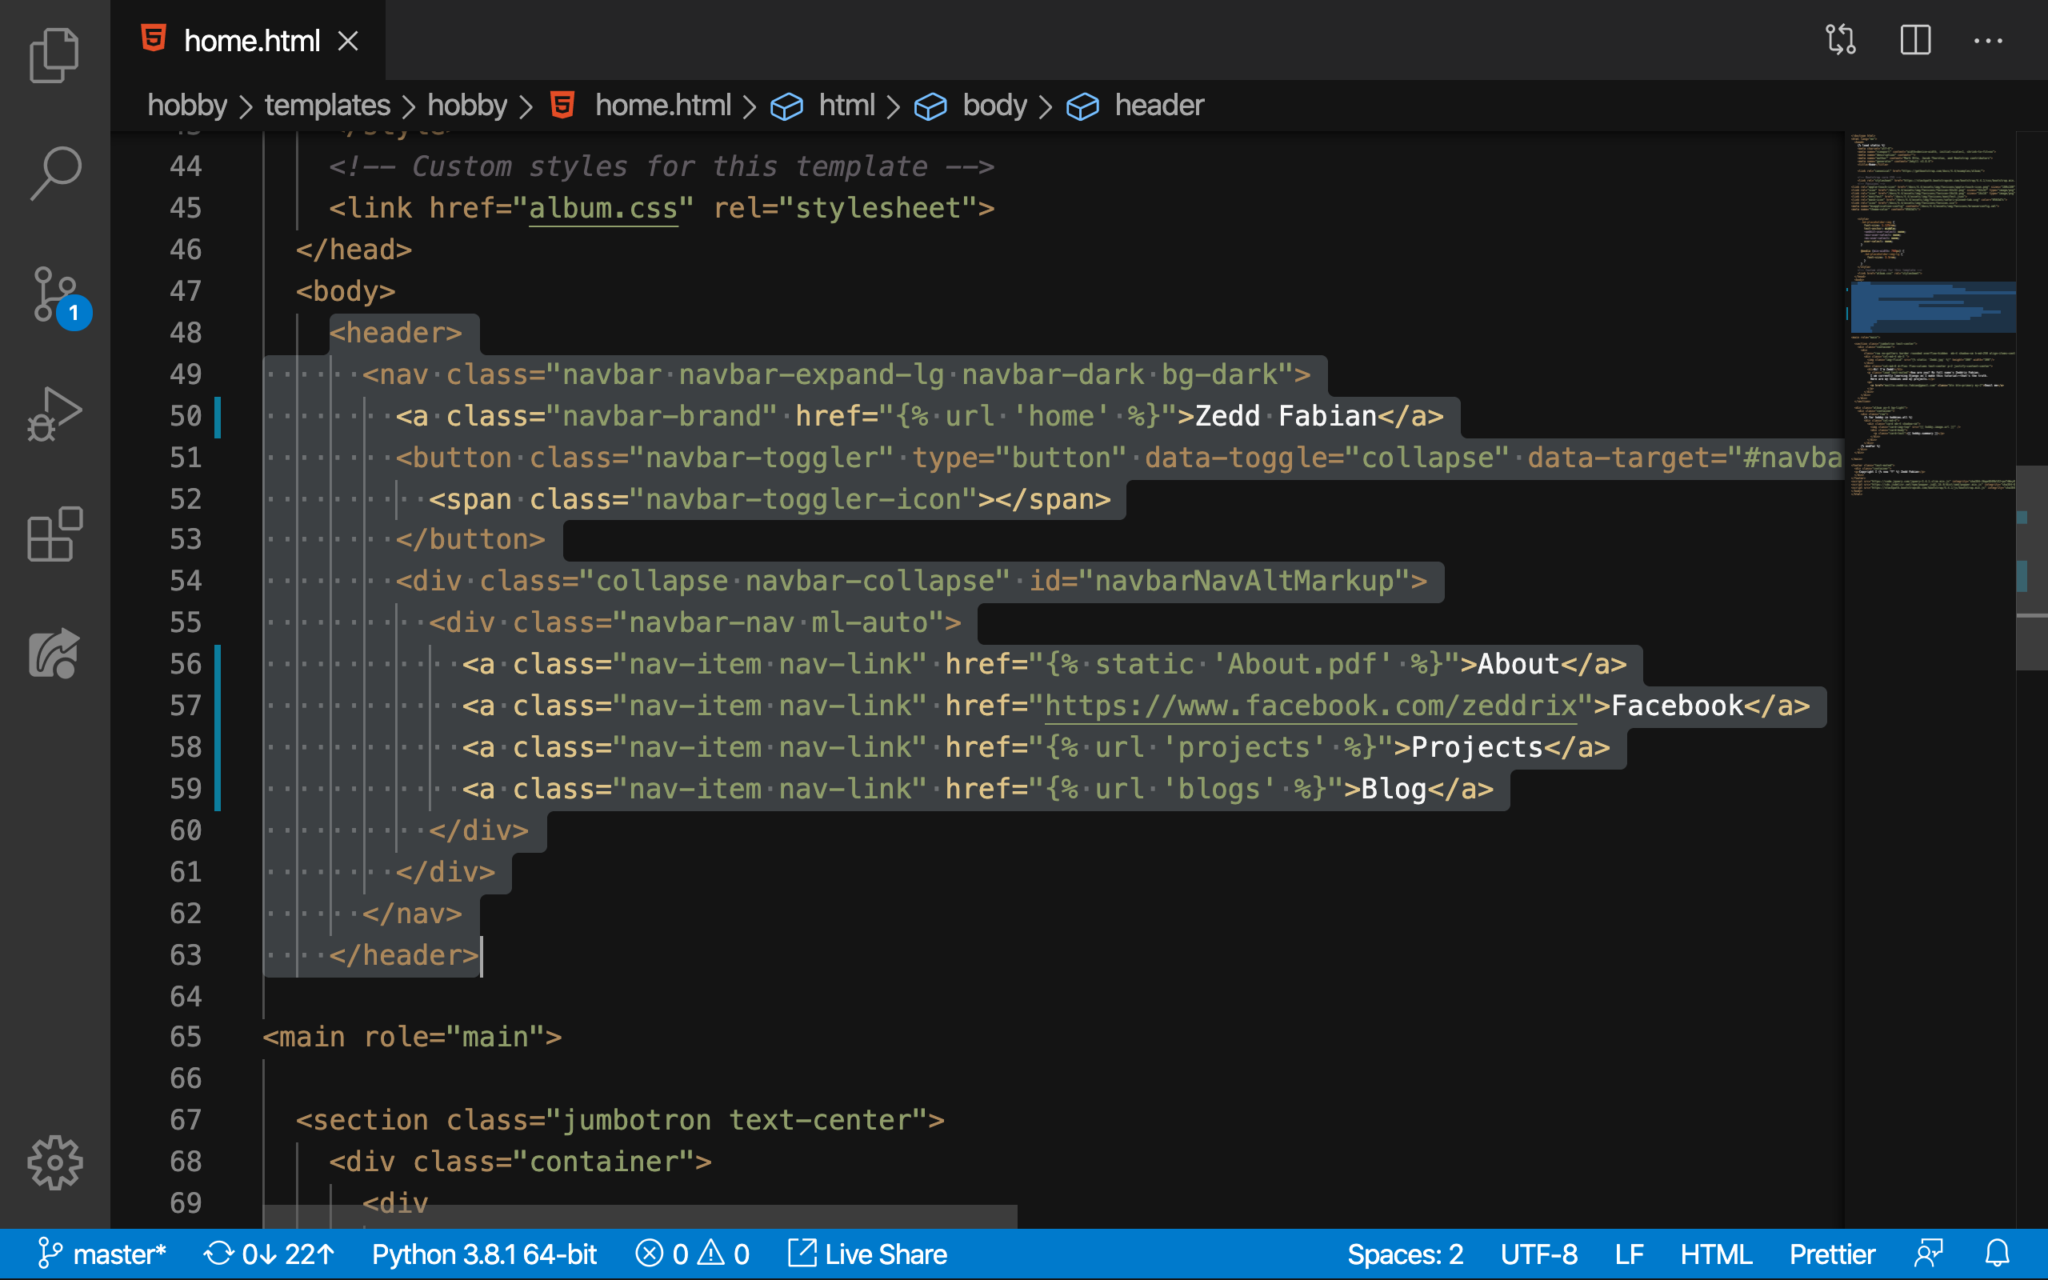Start a Live Share session
Viewport: 2048px width, 1280px height.
click(x=867, y=1254)
